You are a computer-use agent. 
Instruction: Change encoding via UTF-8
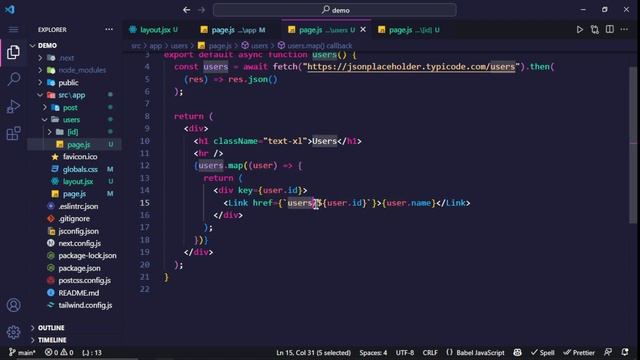pyautogui.click(x=404, y=352)
